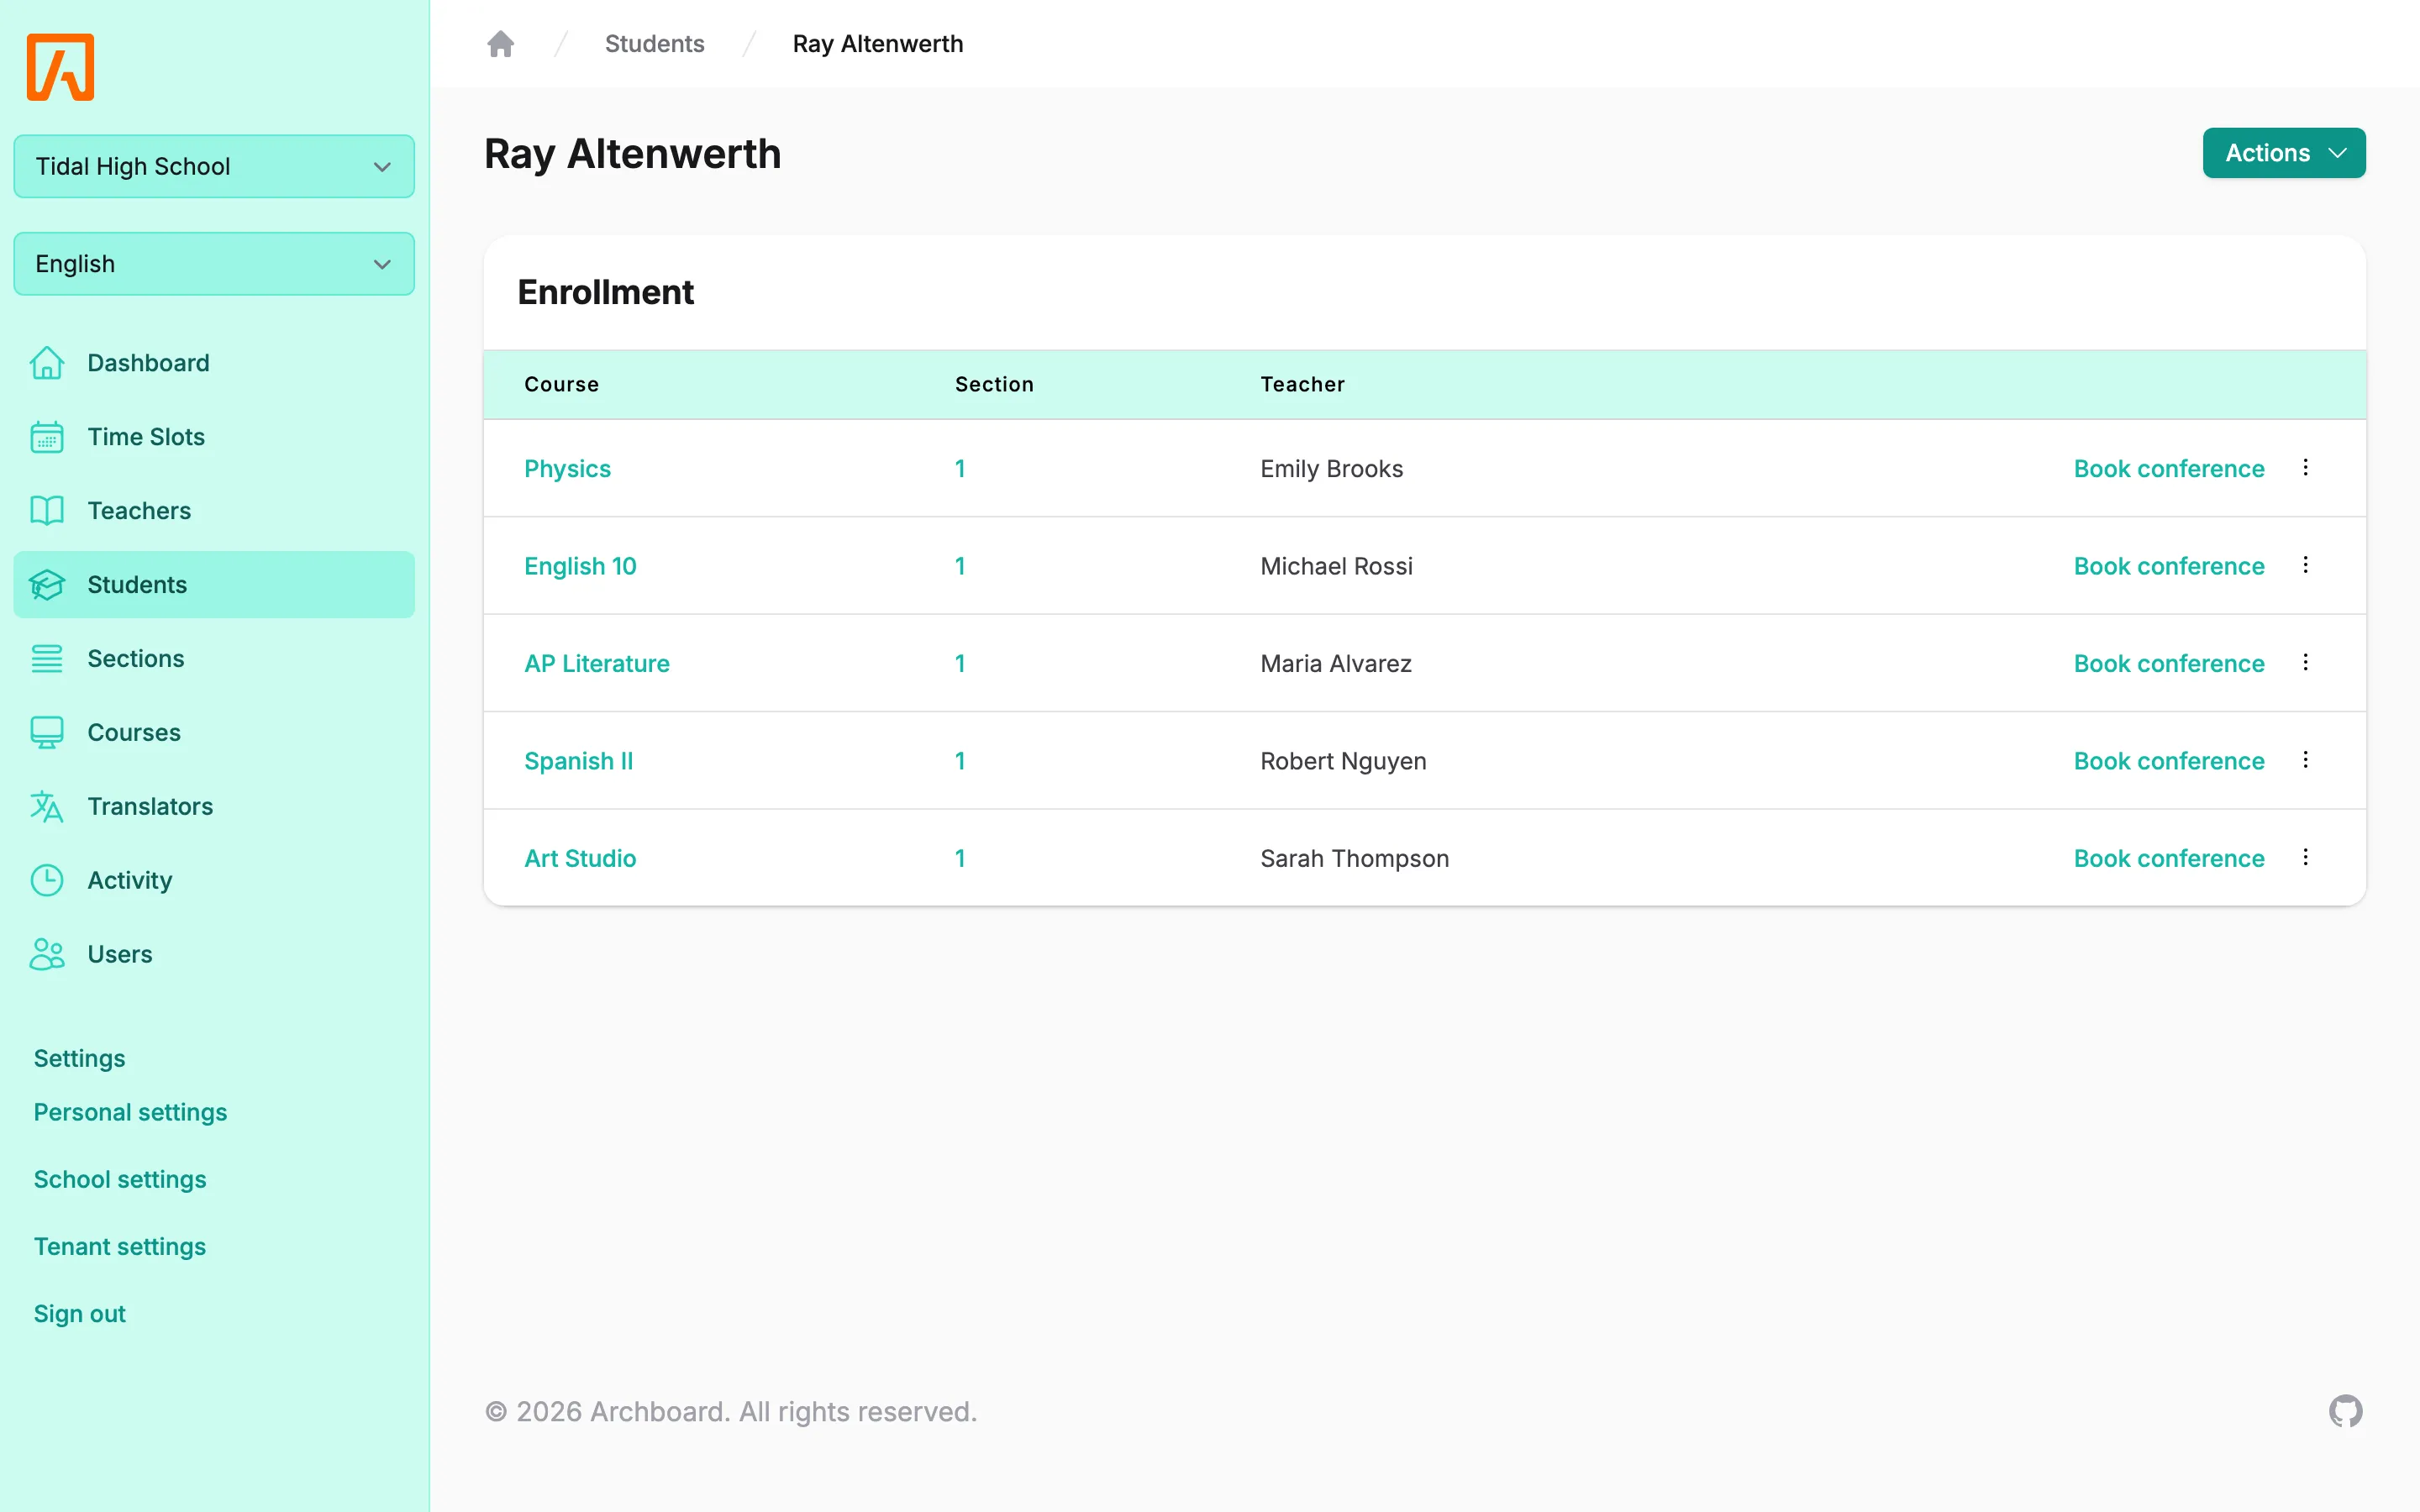This screenshot has width=2420, height=1512.
Task: Open the three-dot menu for Spanish II row
Action: [2305, 760]
